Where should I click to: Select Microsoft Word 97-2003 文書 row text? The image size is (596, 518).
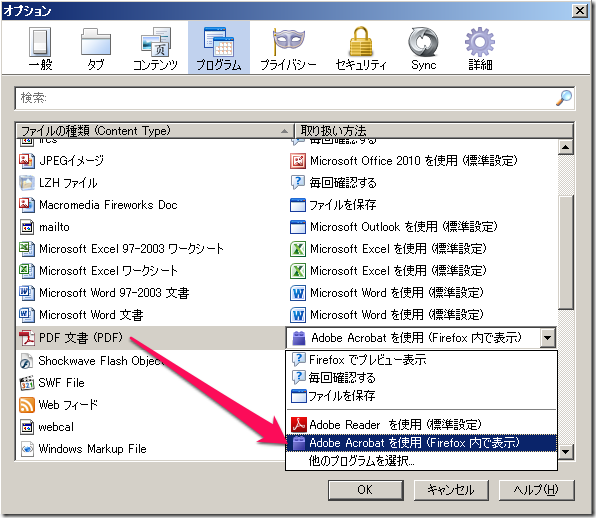tap(114, 293)
